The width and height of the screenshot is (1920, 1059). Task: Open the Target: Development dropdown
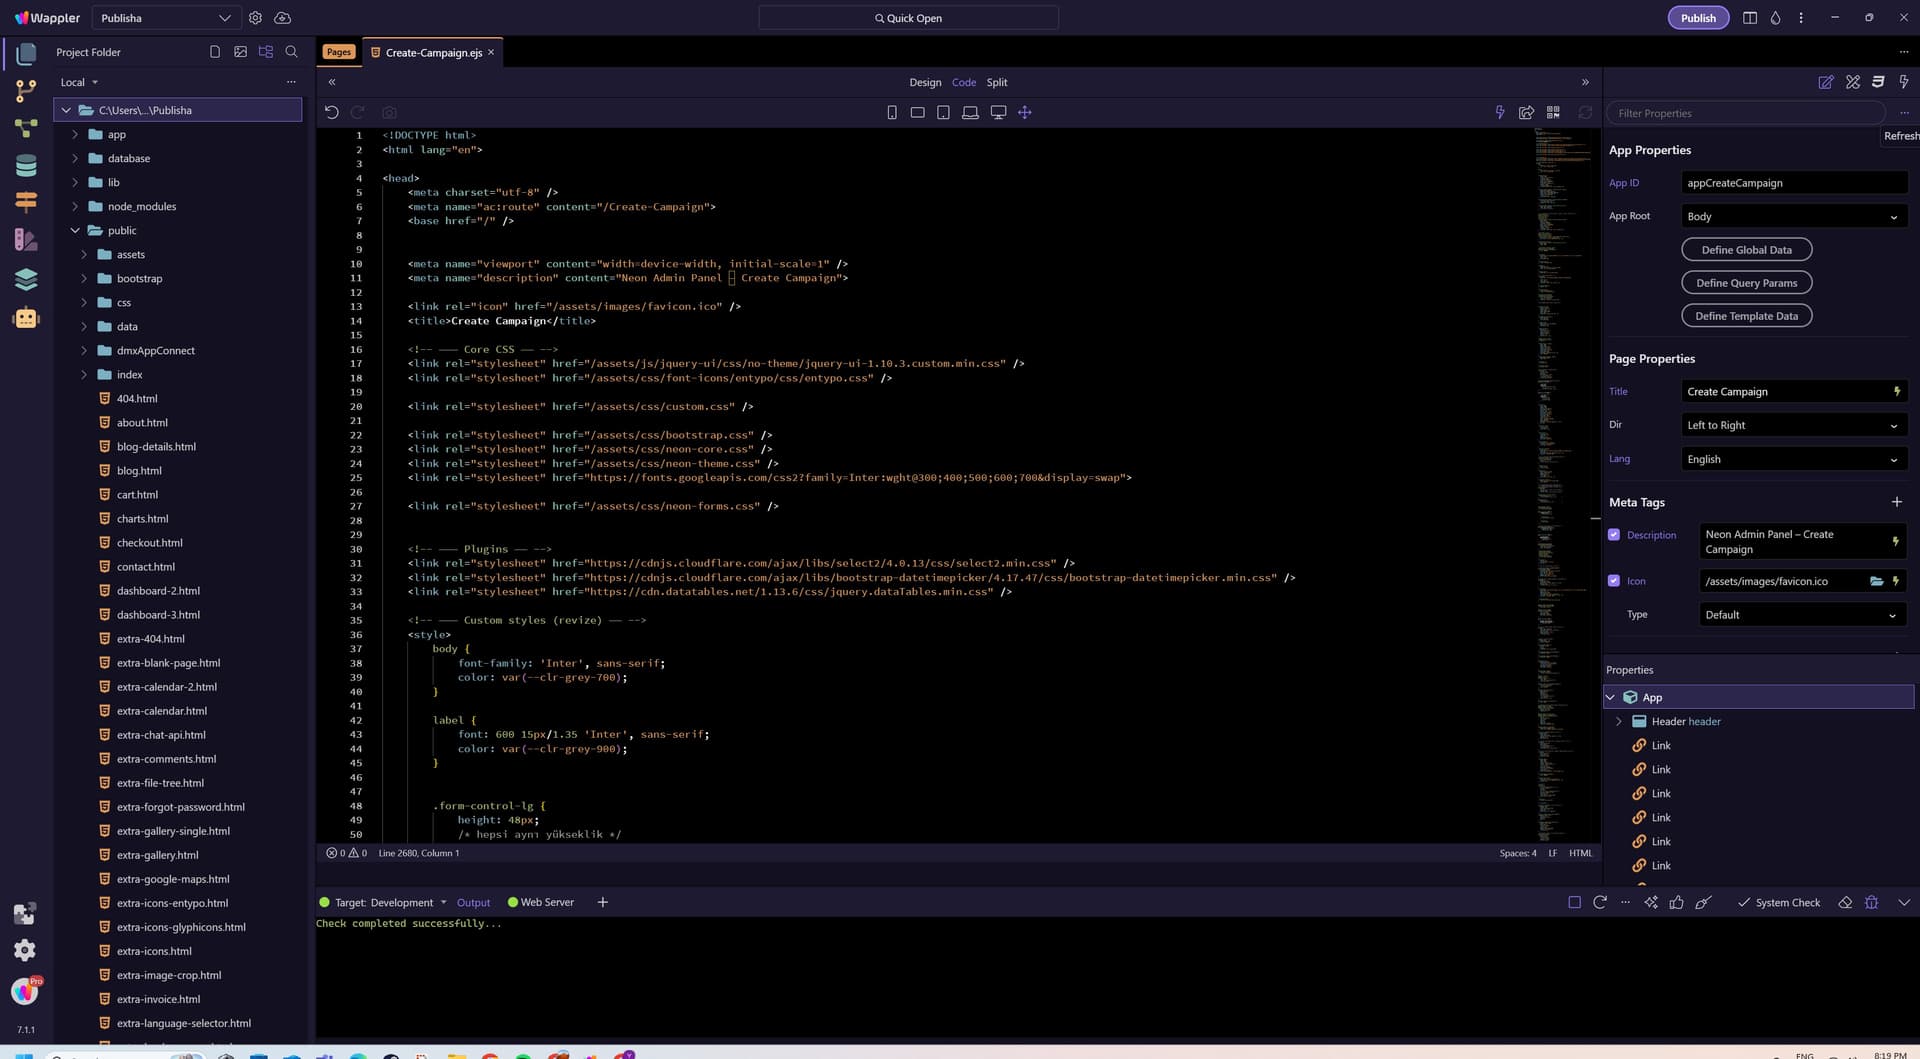pos(390,903)
